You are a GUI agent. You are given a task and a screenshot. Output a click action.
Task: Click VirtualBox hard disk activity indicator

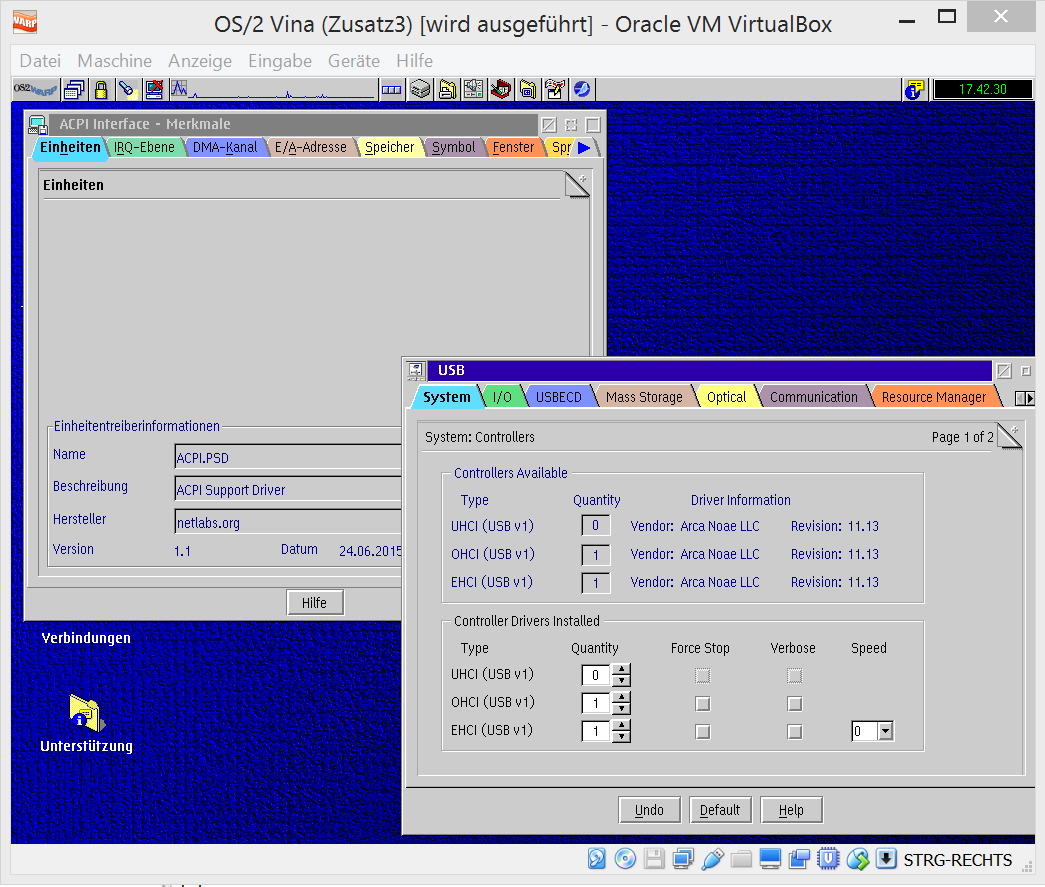[x=596, y=859]
